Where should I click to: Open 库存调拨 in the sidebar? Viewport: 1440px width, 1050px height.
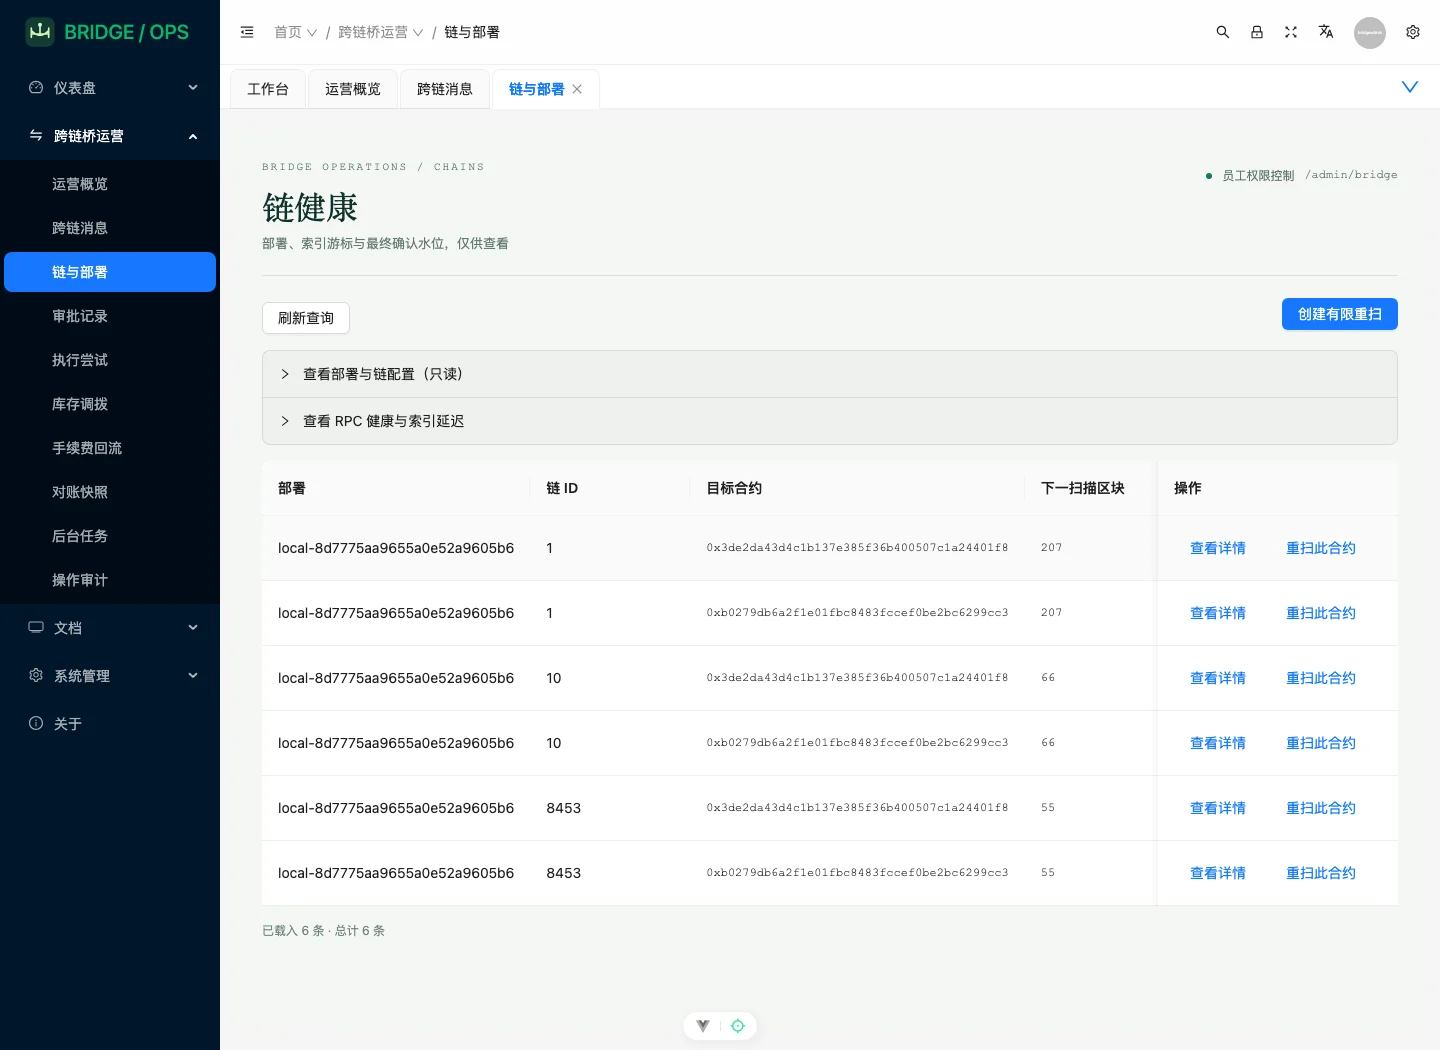(x=110, y=404)
